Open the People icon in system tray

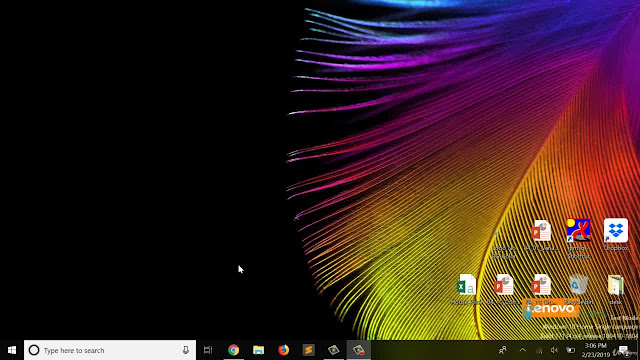[x=503, y=350]
